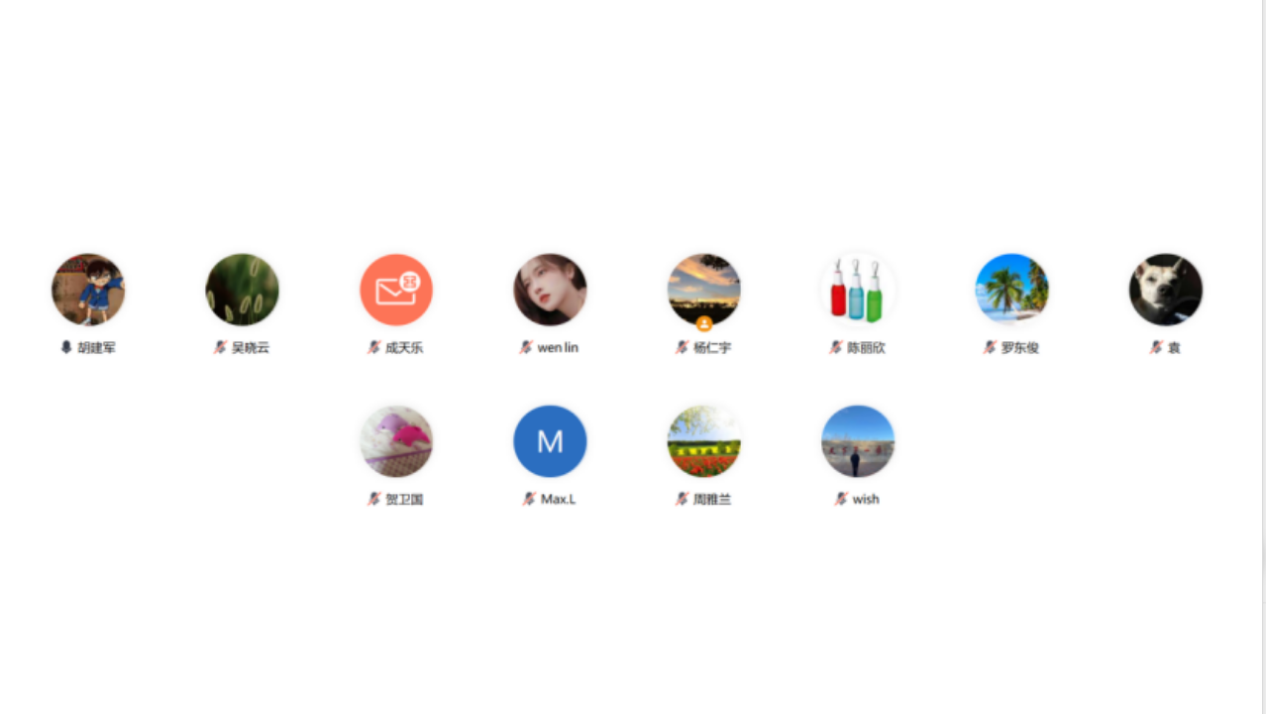
Task: Click the muted mic icon beside 陈丽欣
Action: click(x=836, y=347)
